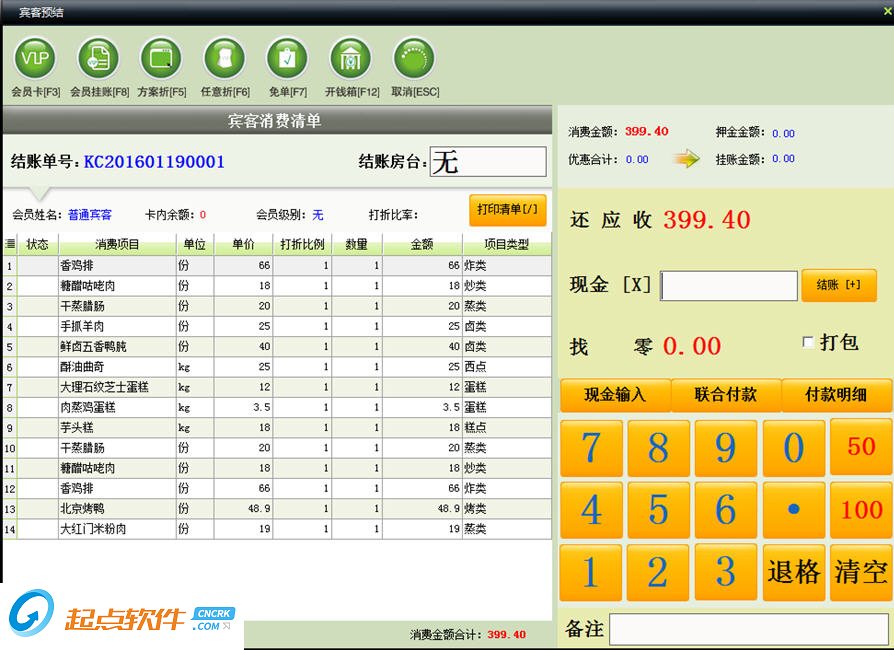Click the 退格 backspace key
894x650 pixels.
click(794, 572)
